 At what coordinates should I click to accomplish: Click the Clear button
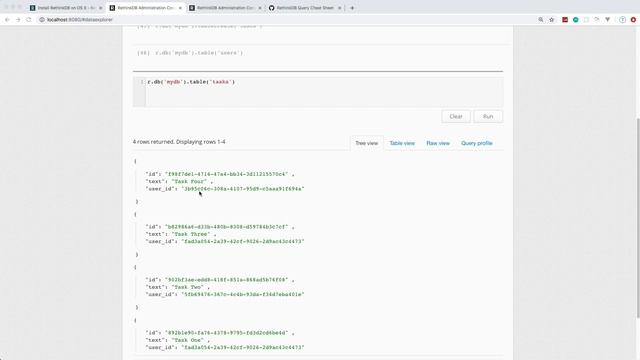click(x=456, y=116)
